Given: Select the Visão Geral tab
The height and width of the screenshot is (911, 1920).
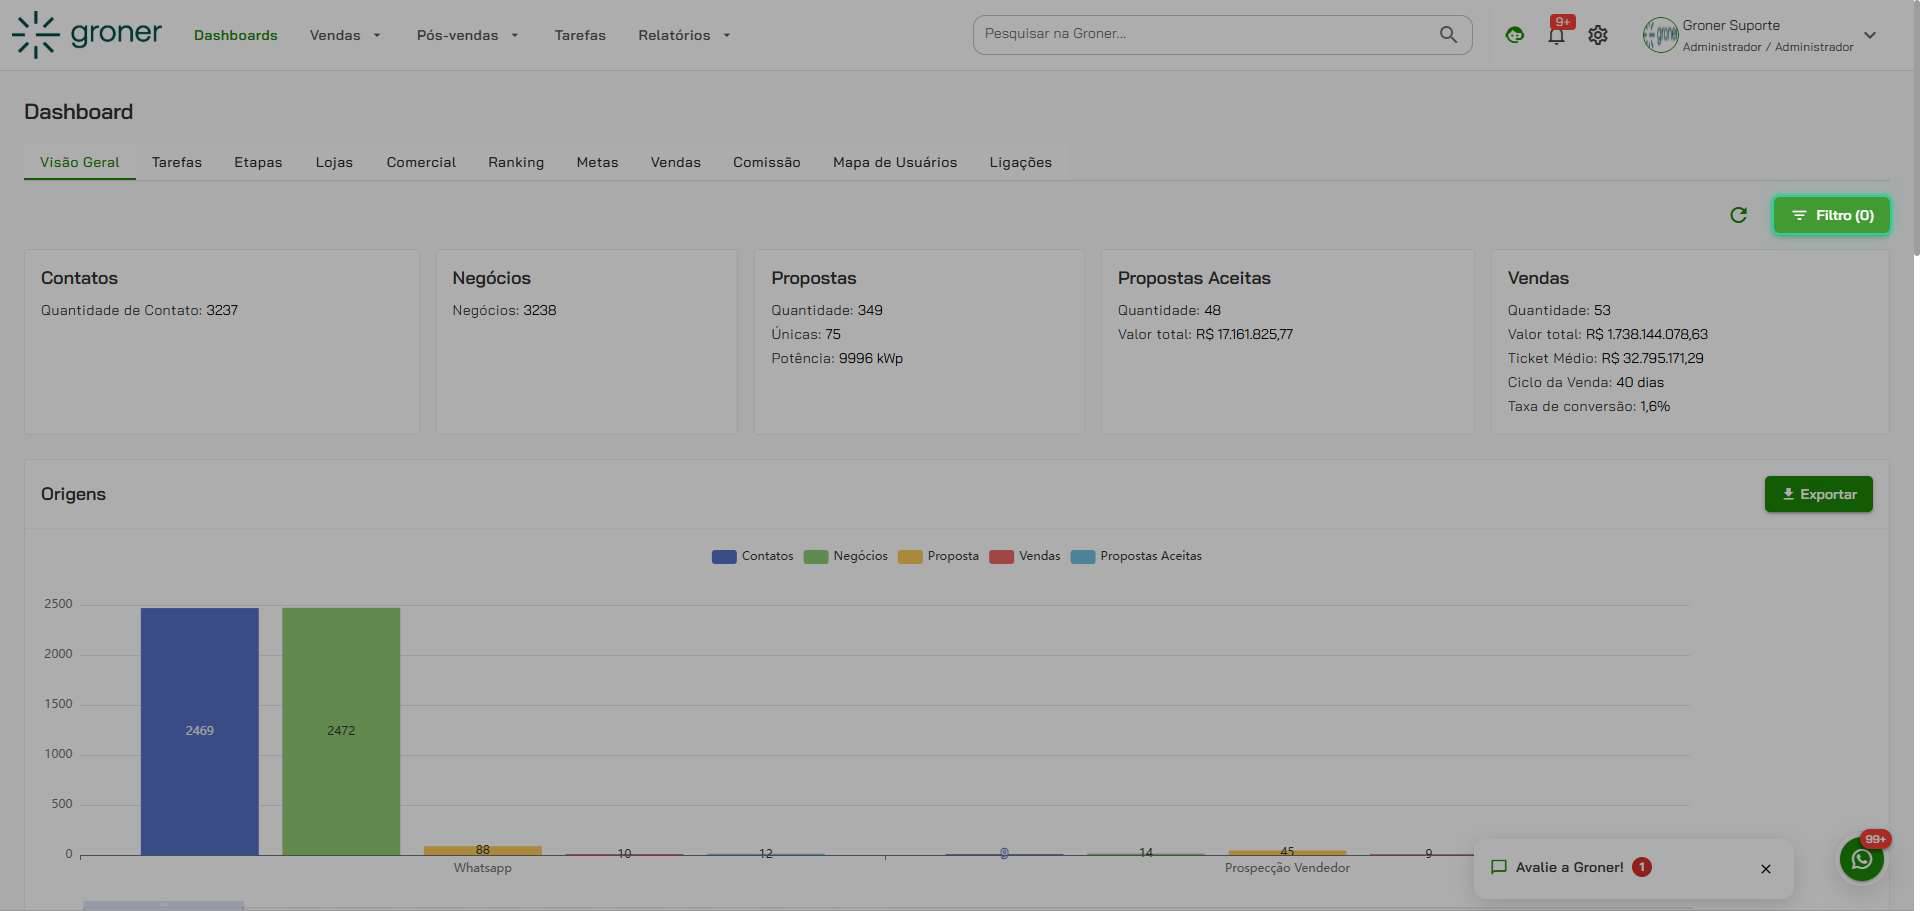Looking at the screenshot, I should pos(80,162).
